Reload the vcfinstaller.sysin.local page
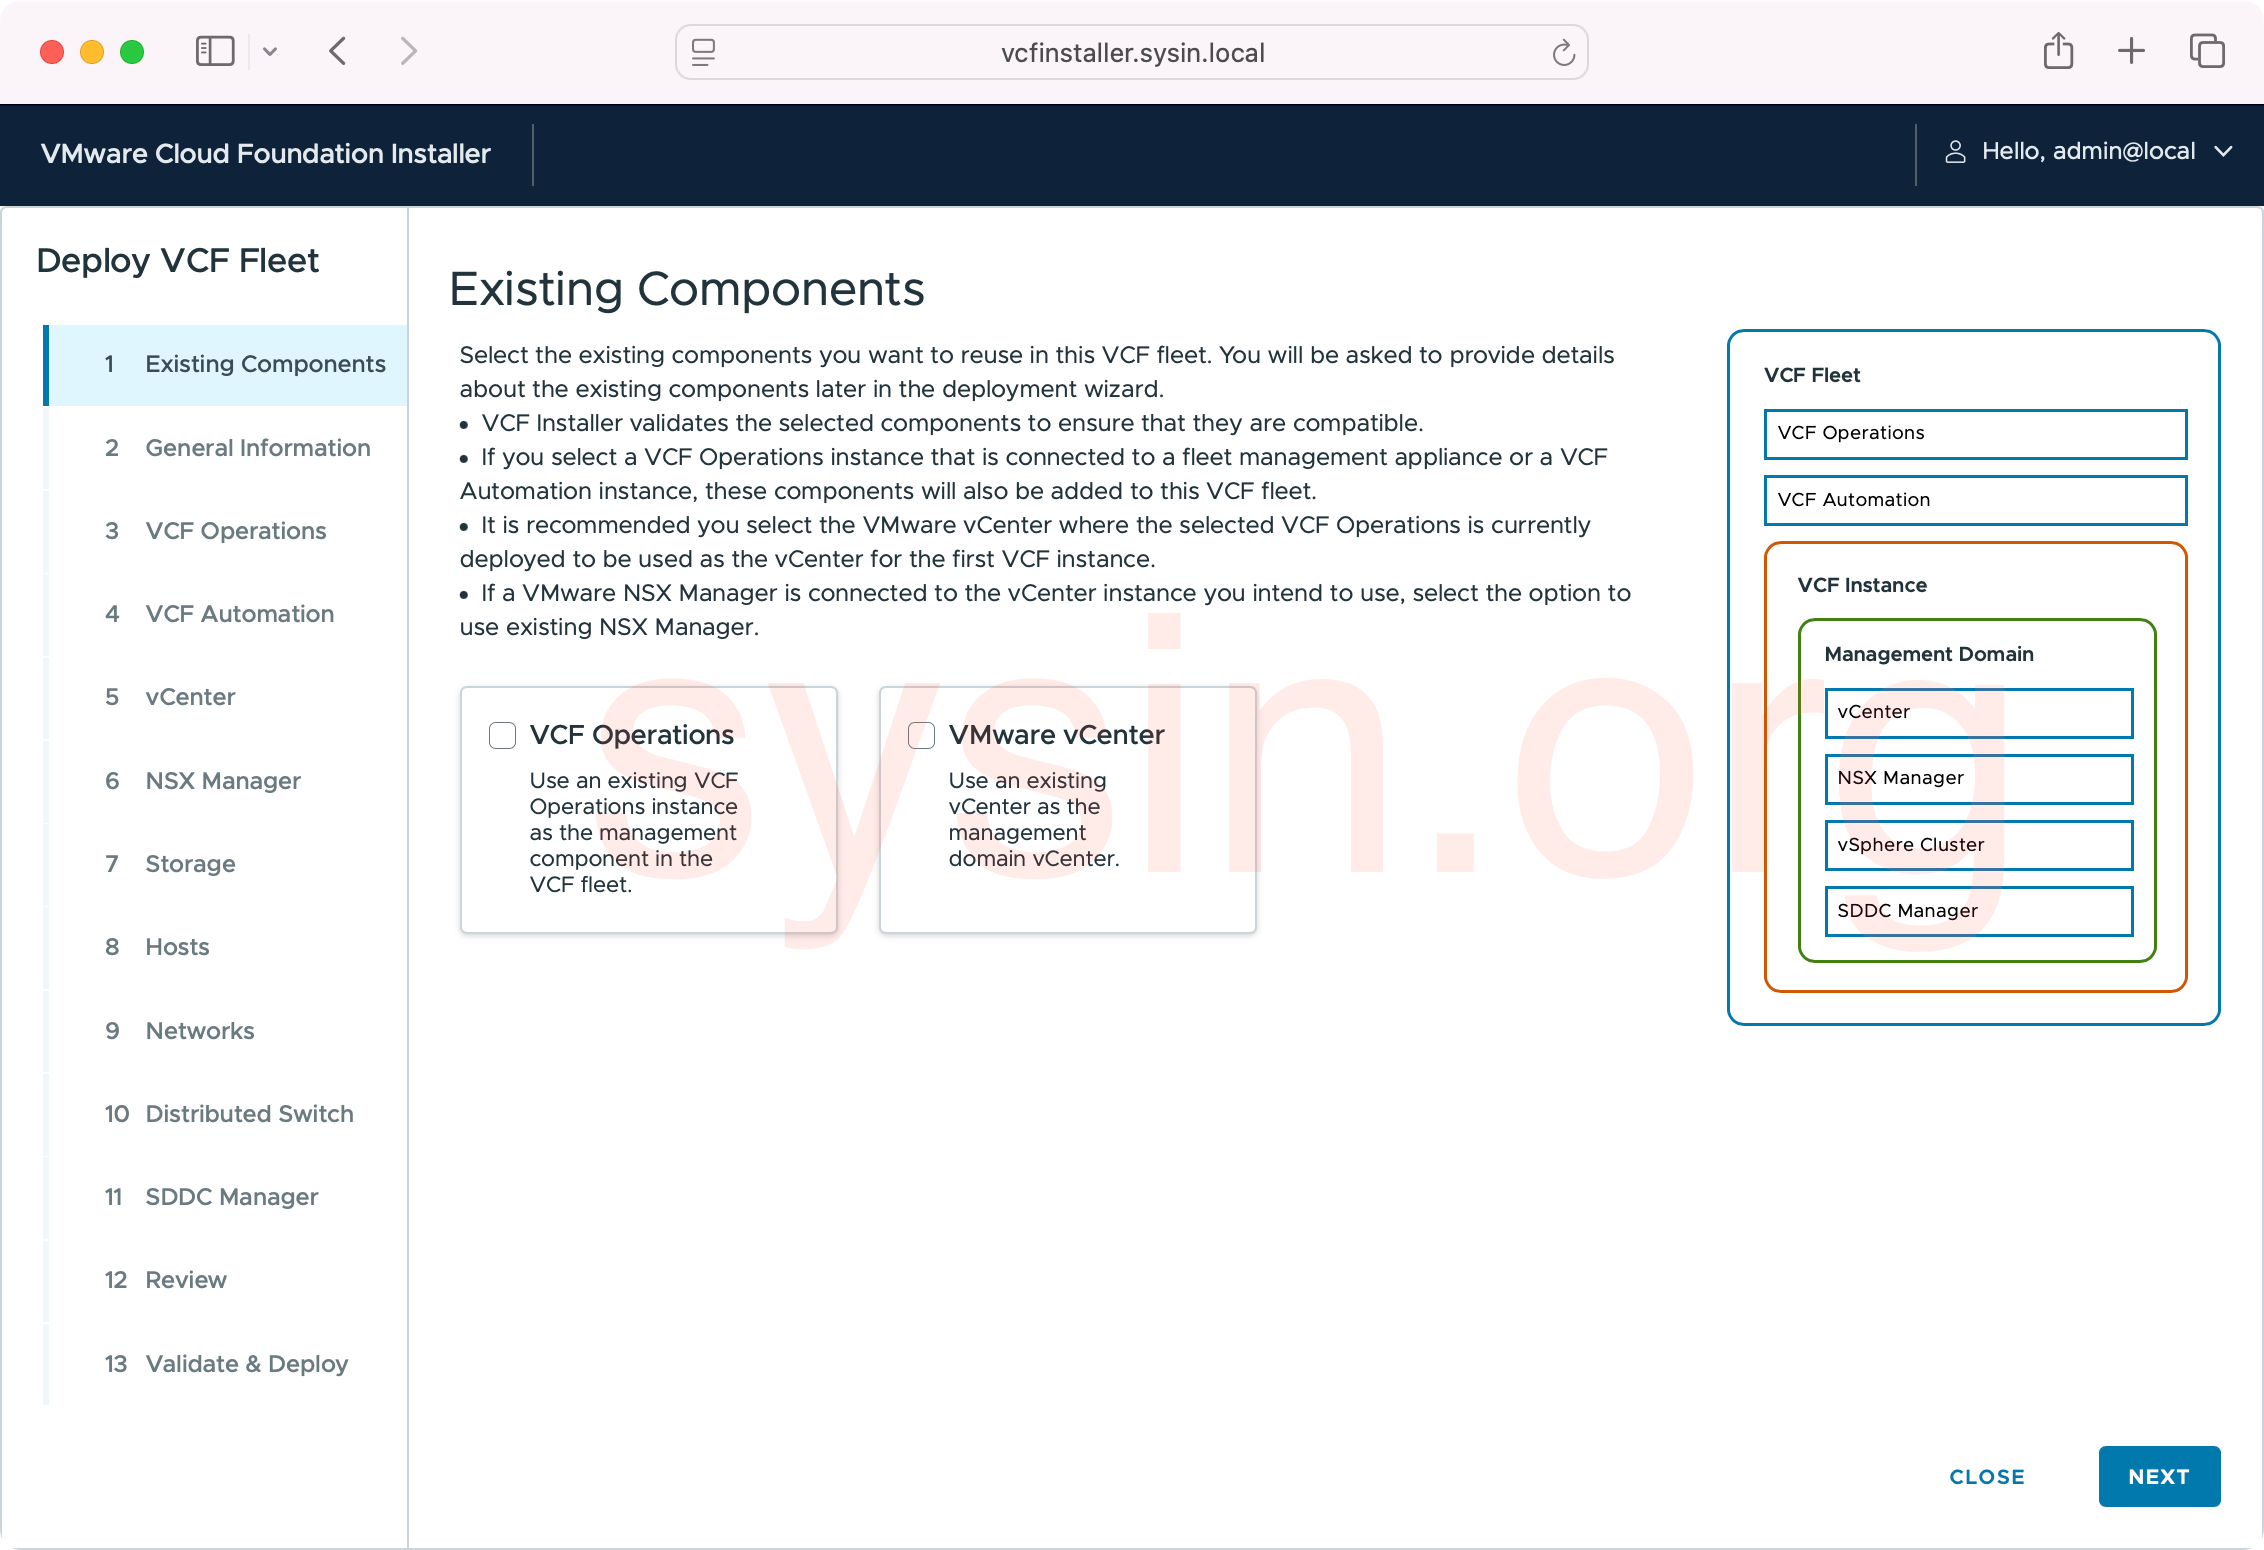The image size is (2264, 1550). [1563, 52]
